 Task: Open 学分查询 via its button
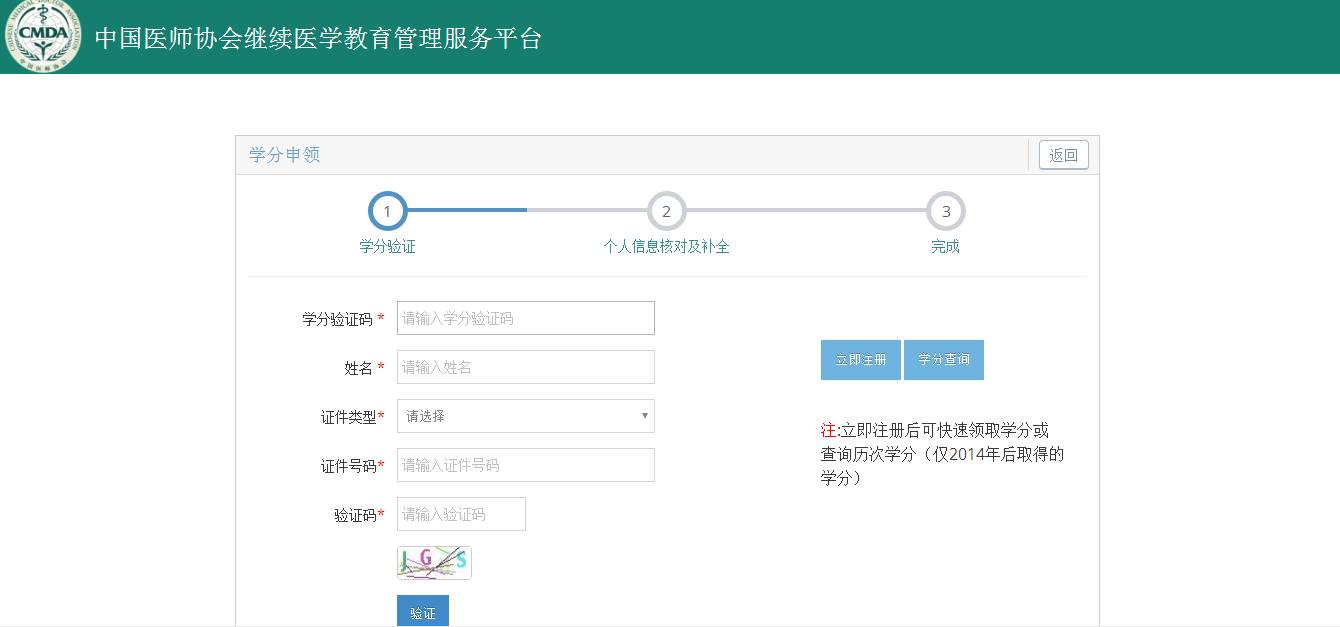click(x=943, y=360)
